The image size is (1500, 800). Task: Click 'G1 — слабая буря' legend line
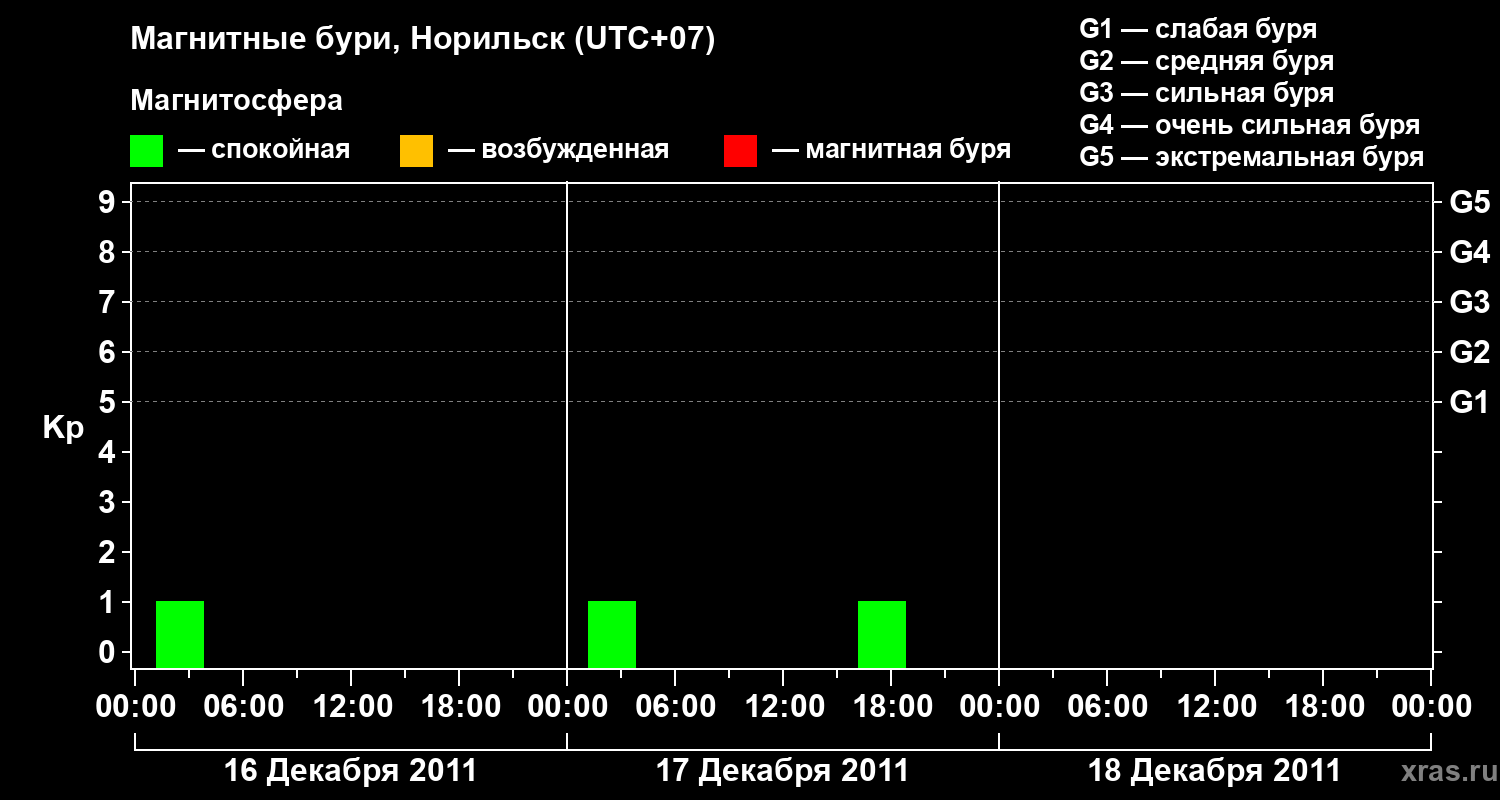coord(1198,29)
